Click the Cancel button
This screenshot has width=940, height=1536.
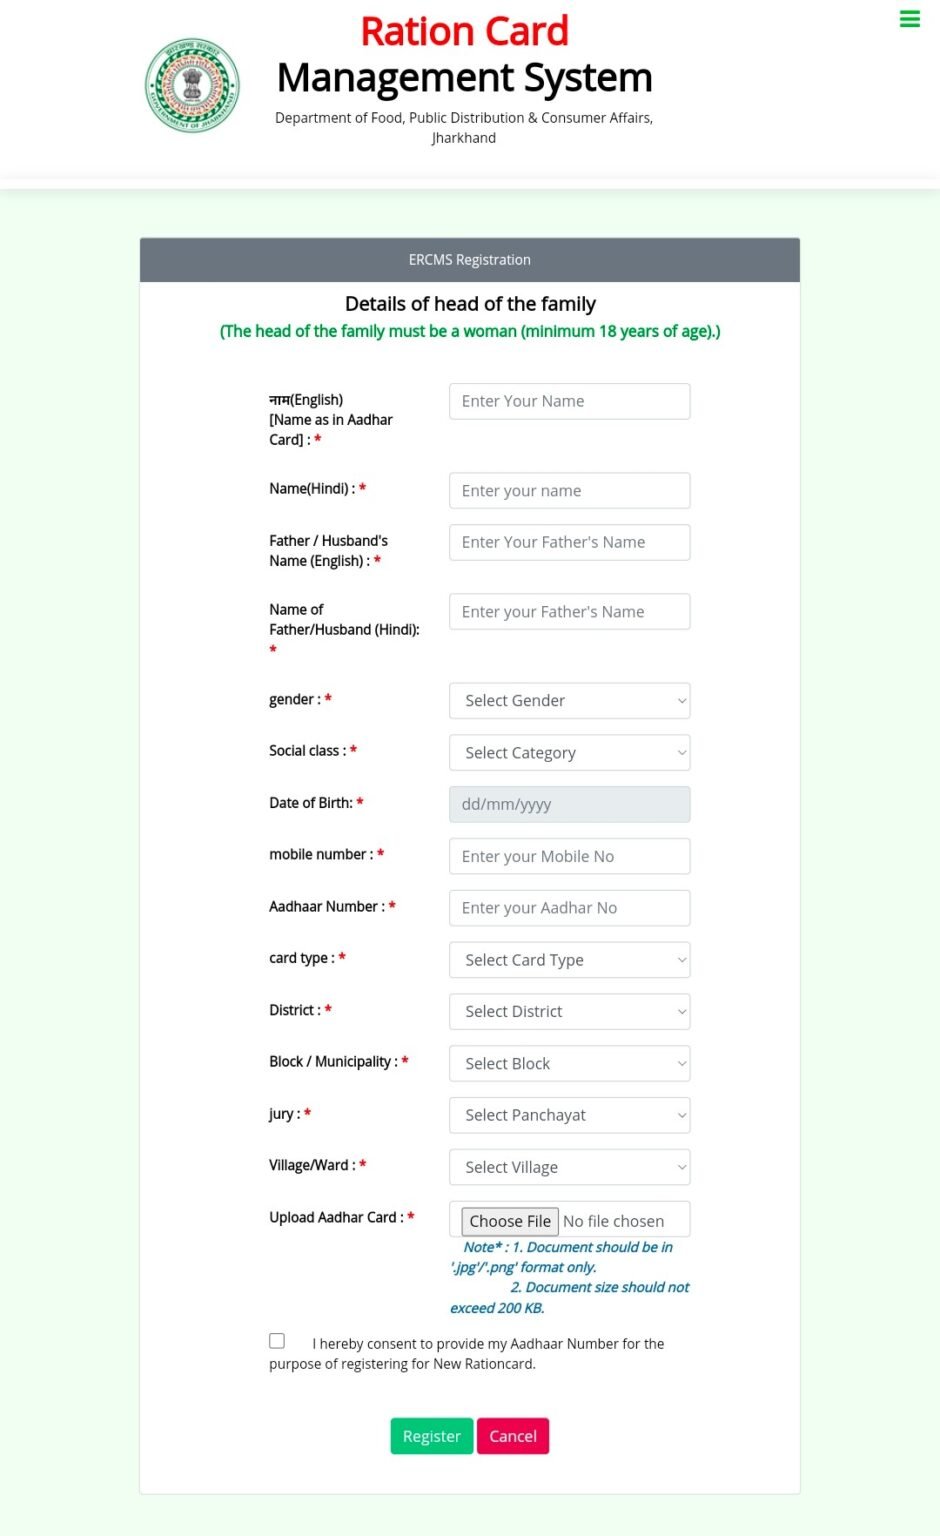coord(513,1435)
